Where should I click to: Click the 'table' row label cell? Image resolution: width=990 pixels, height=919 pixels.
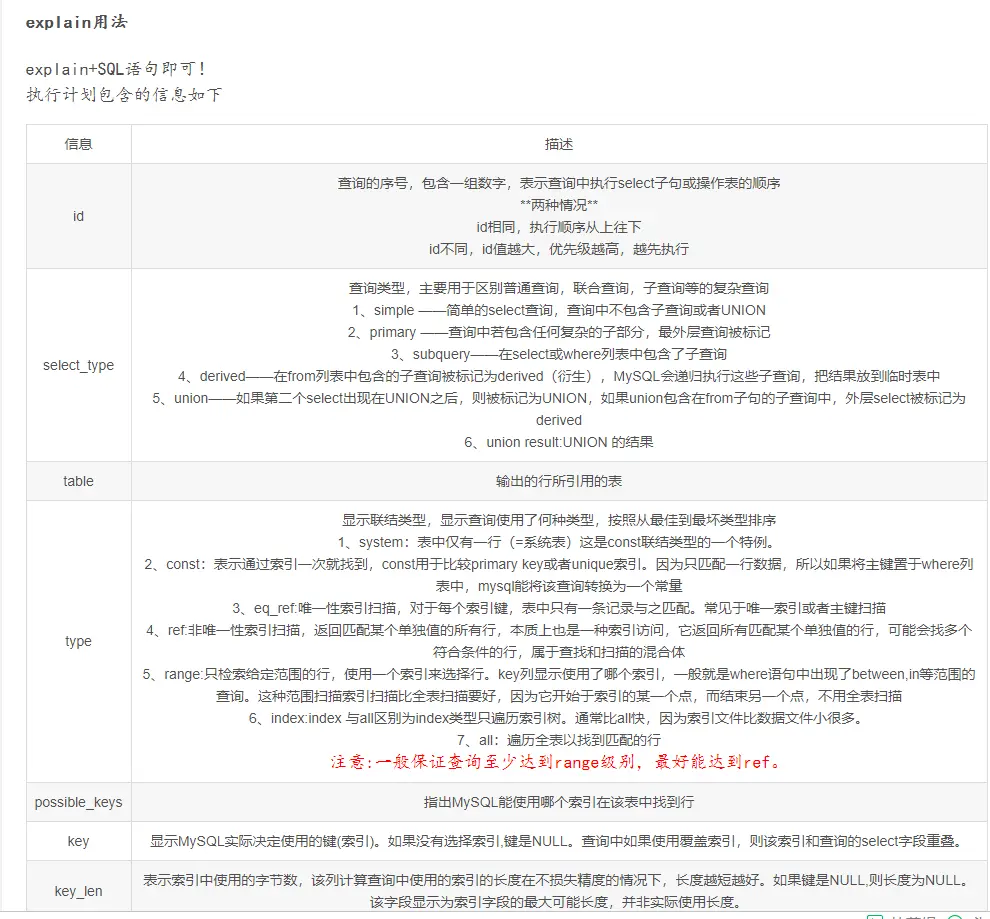(x=78, y=481)
